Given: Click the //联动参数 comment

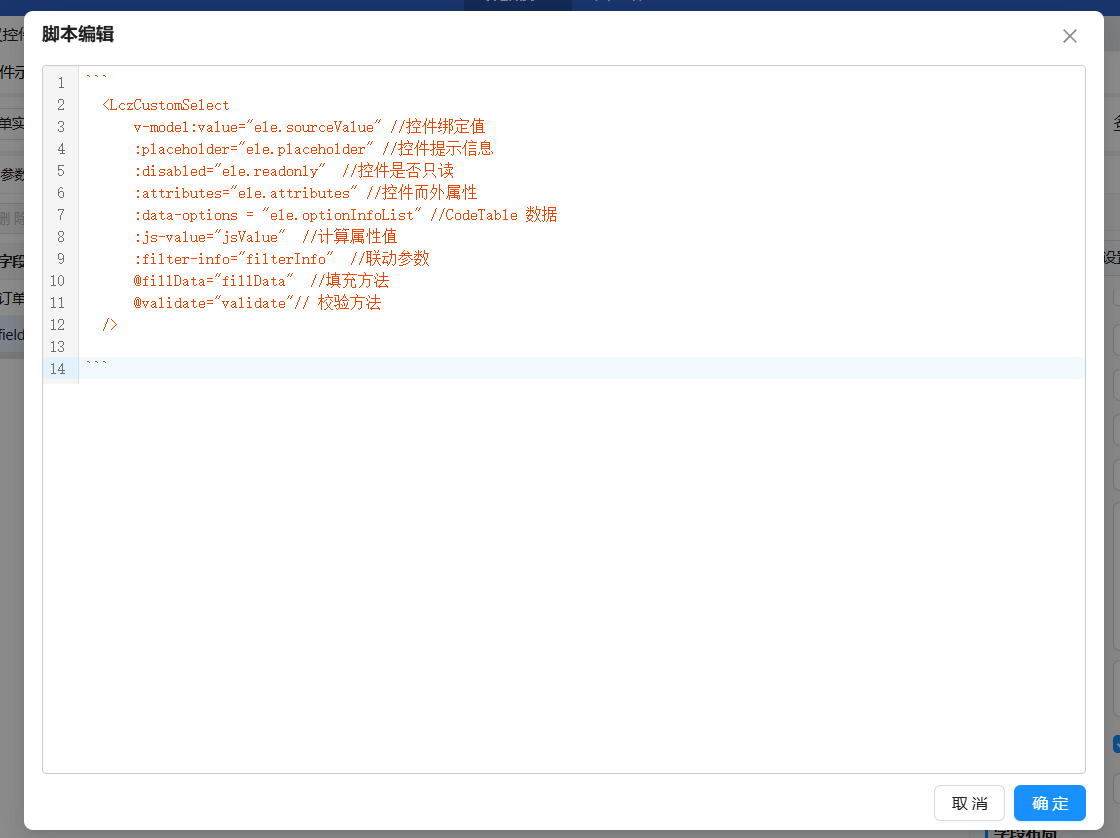Looking at the screenshot, I should tap(390, 259).
